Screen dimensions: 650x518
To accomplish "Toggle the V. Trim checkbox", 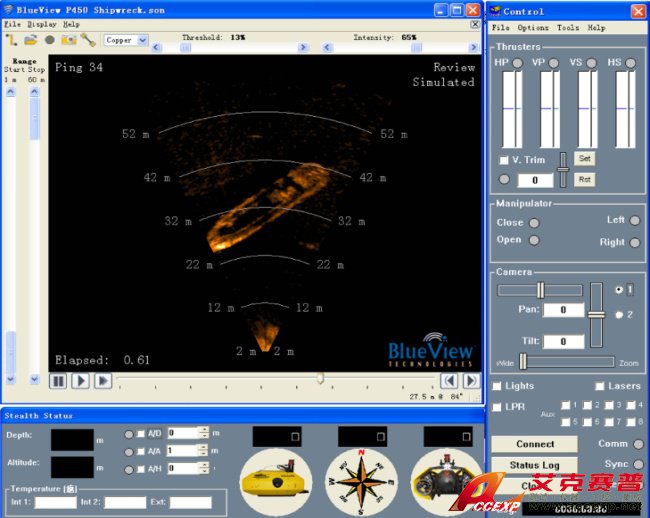I will [504, 160].
